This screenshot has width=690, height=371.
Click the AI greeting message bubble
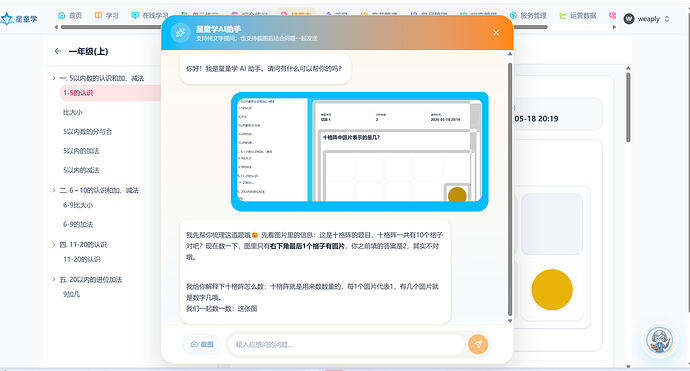(x=265, y=69)
